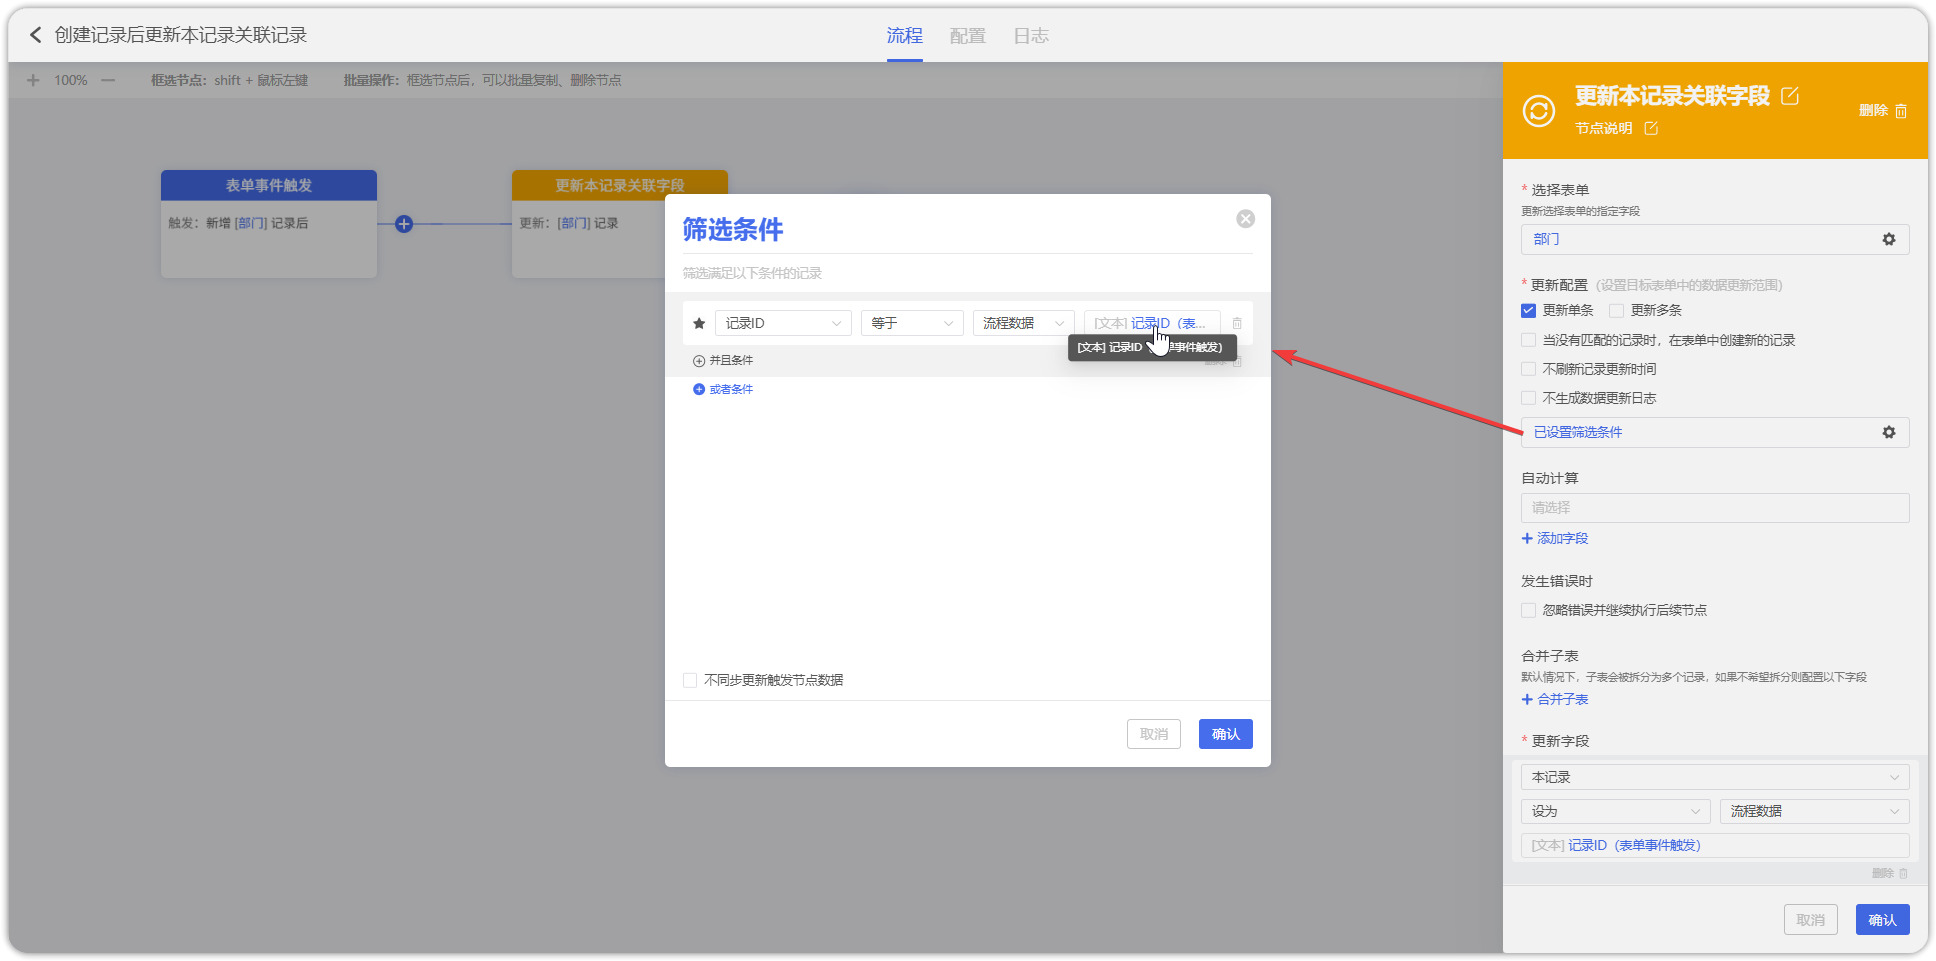The height and width of the screenshot is (961, 1936).
Task: Click the star icon beside 记录ID condition
Action: [699, 324]
